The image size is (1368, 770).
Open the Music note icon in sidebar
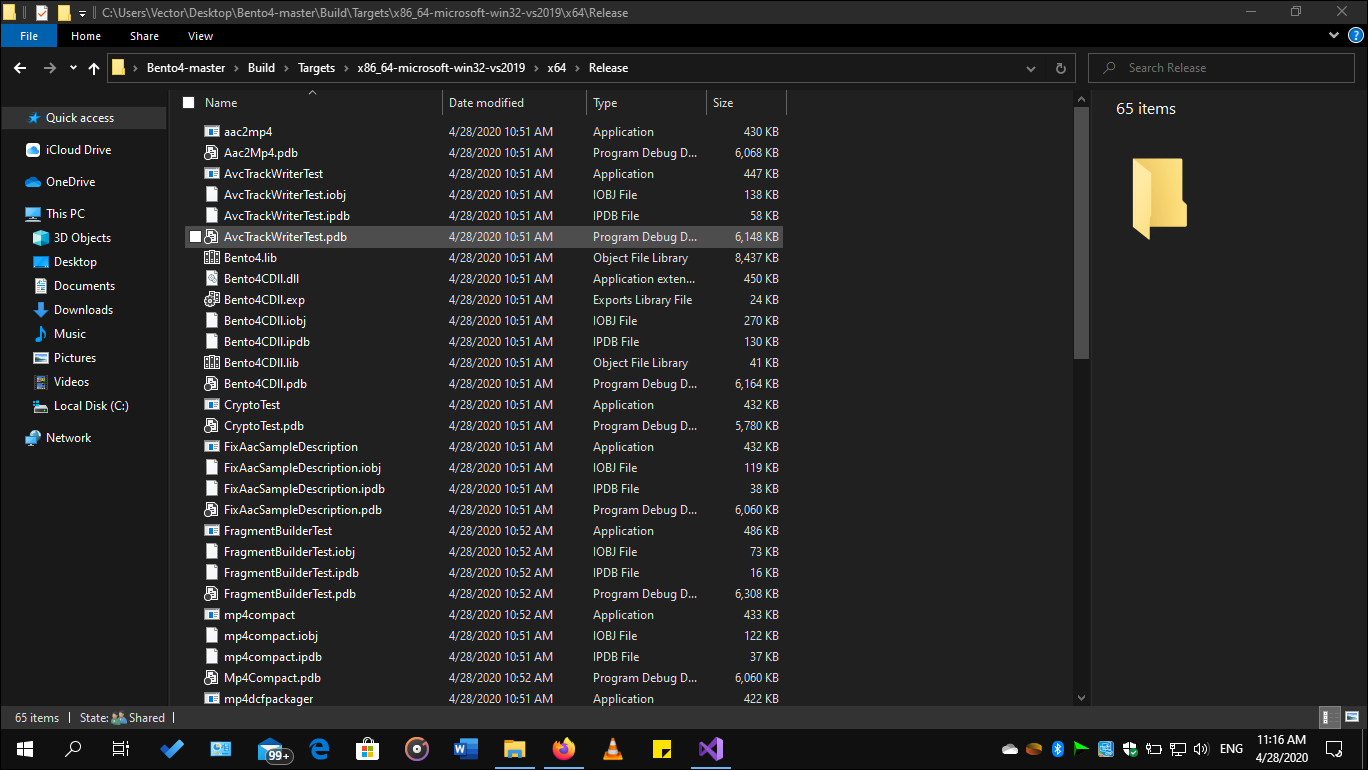tap(41, 334)
